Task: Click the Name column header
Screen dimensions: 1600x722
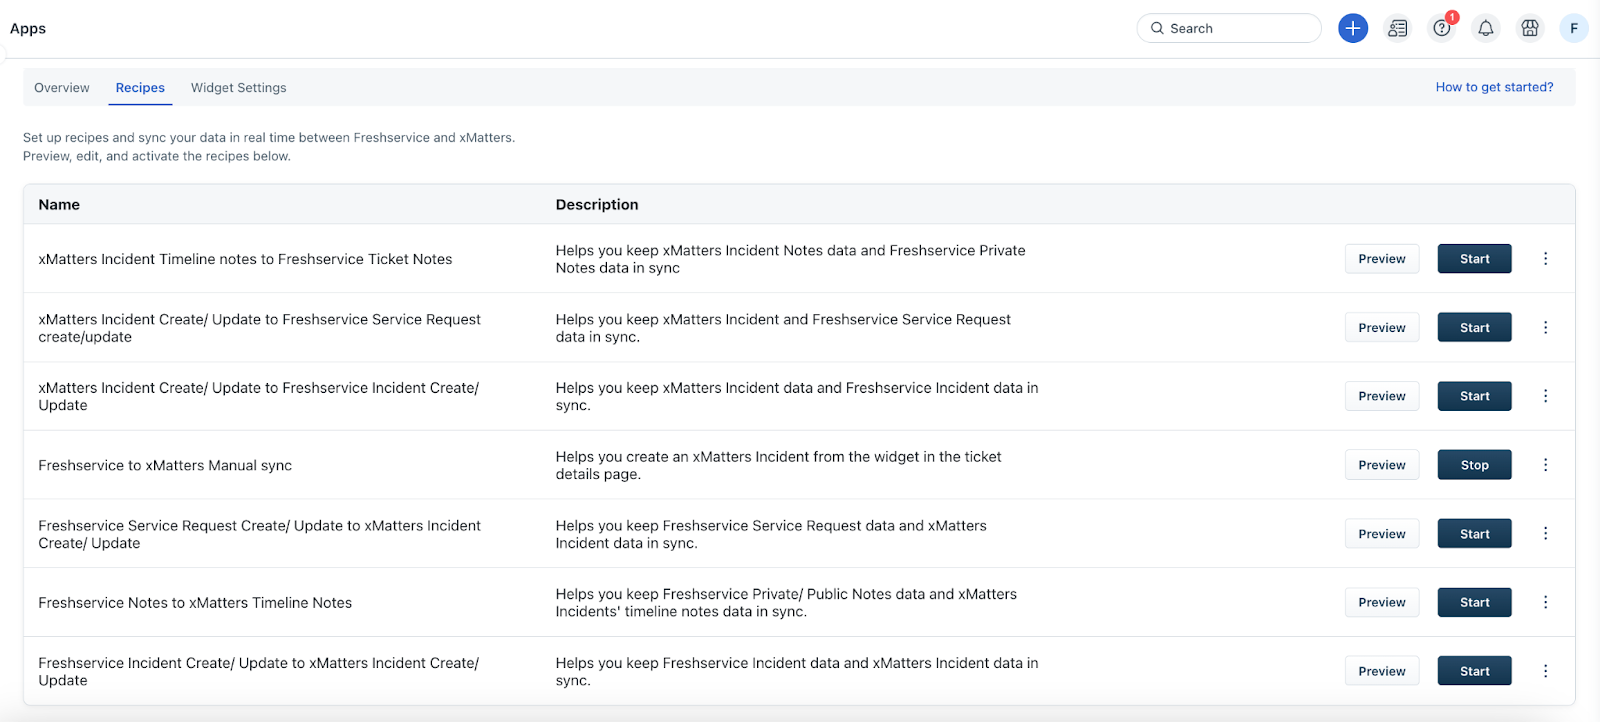Action: tap(59, 204)
